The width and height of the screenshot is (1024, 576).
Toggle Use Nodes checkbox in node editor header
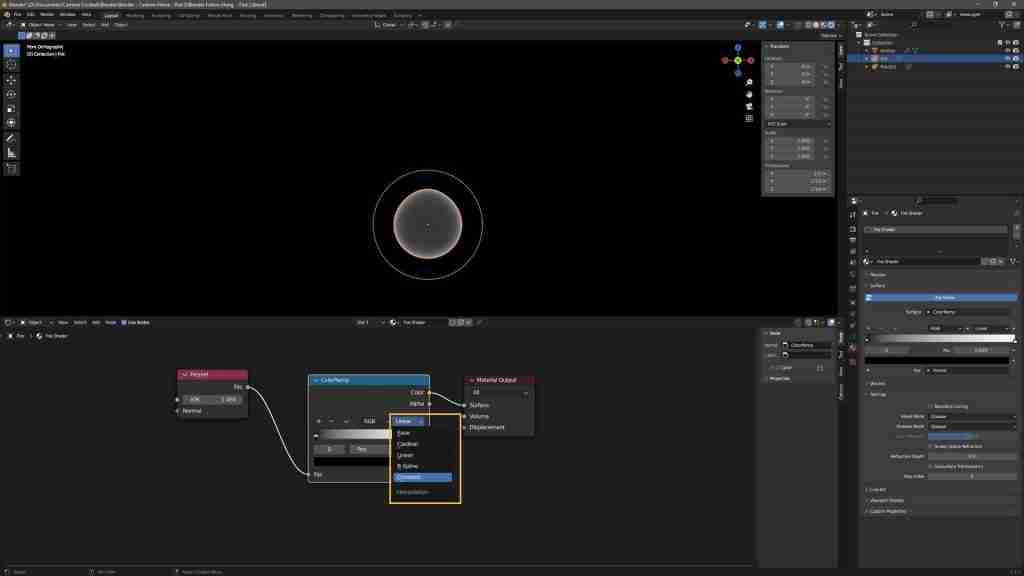[124, 323]
